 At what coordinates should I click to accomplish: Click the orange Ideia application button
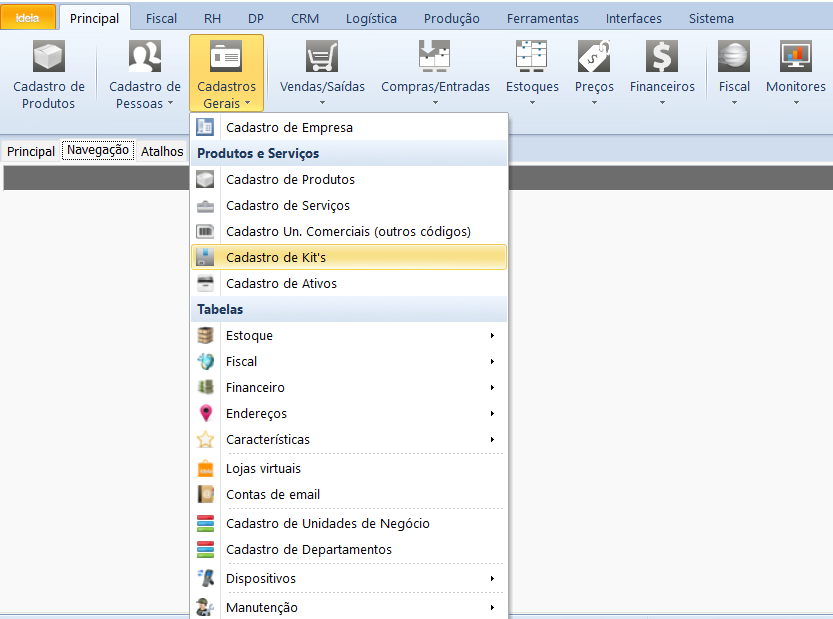tap(28, 18)
